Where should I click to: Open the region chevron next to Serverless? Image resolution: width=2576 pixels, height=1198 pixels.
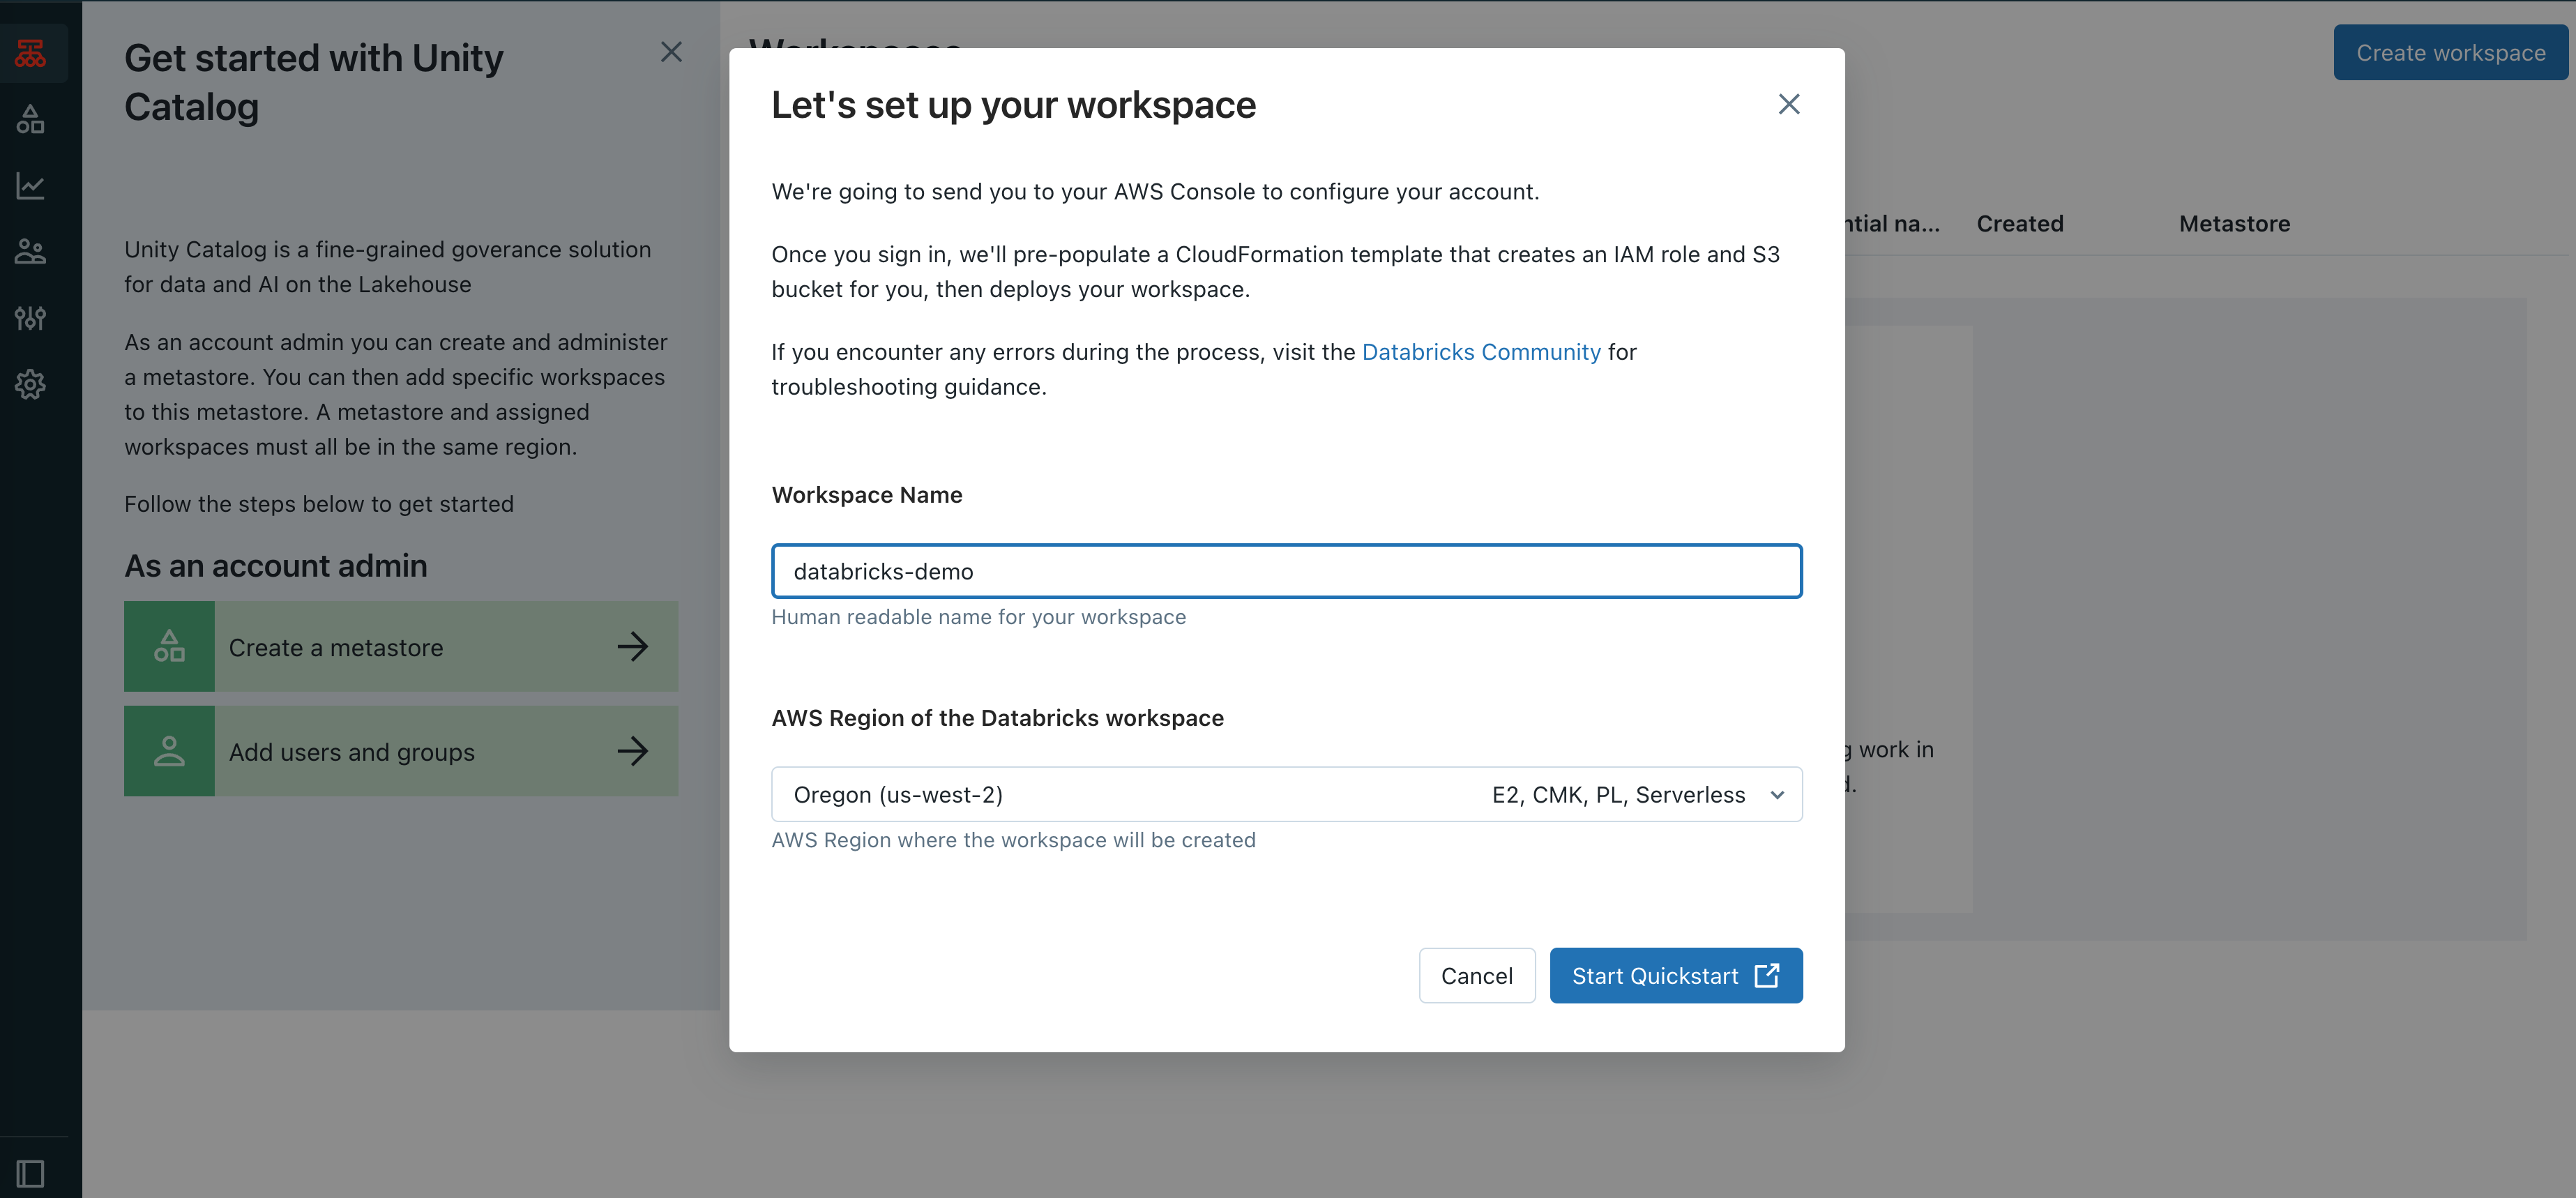pos(1777,794)
